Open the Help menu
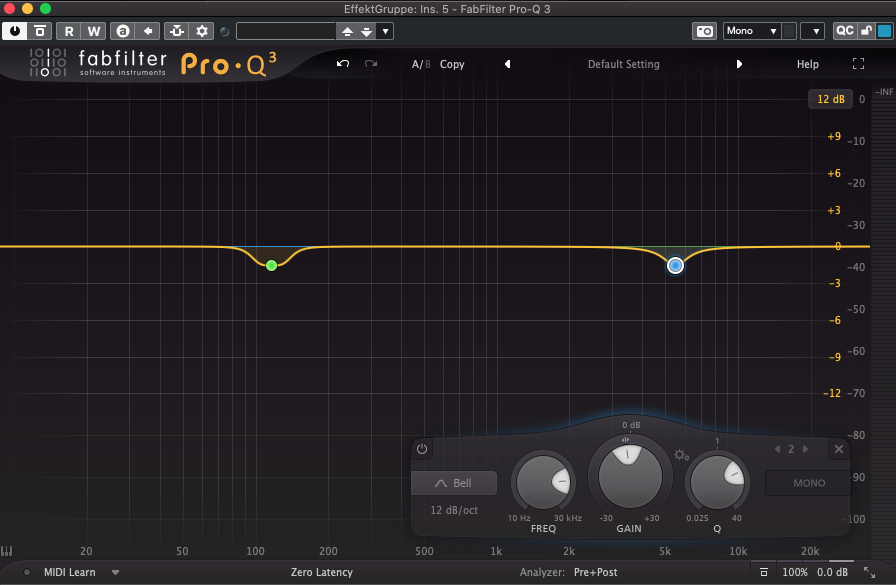The height and width of the screenshot is (585, 896). [807, 64]
